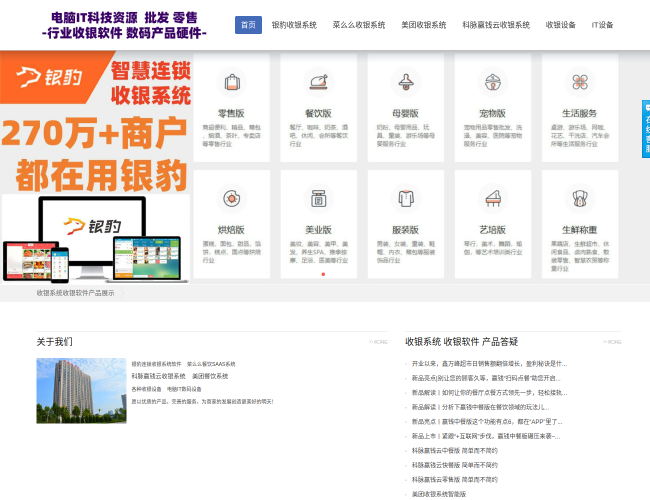Click the 生活服务 card title
Viewport: 650px width, 500px height.
580,113
